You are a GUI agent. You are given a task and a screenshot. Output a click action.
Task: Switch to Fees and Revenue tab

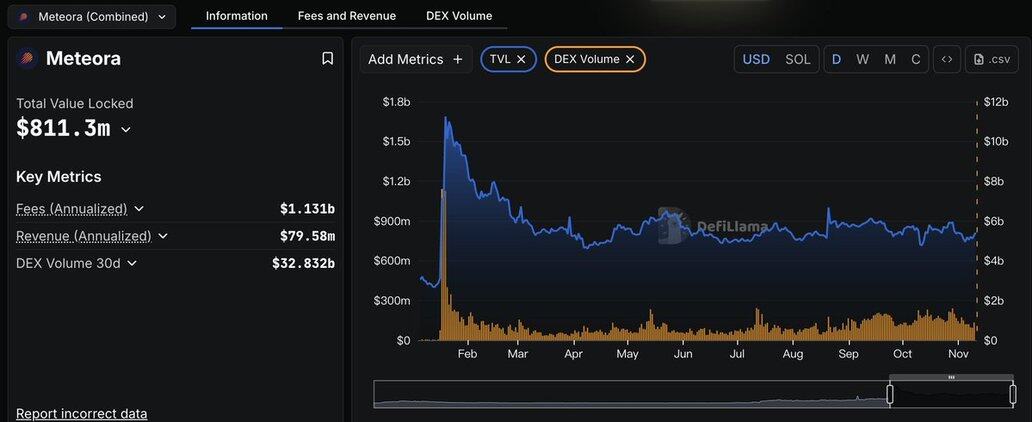pyautogui.click(x=347, y=16)
